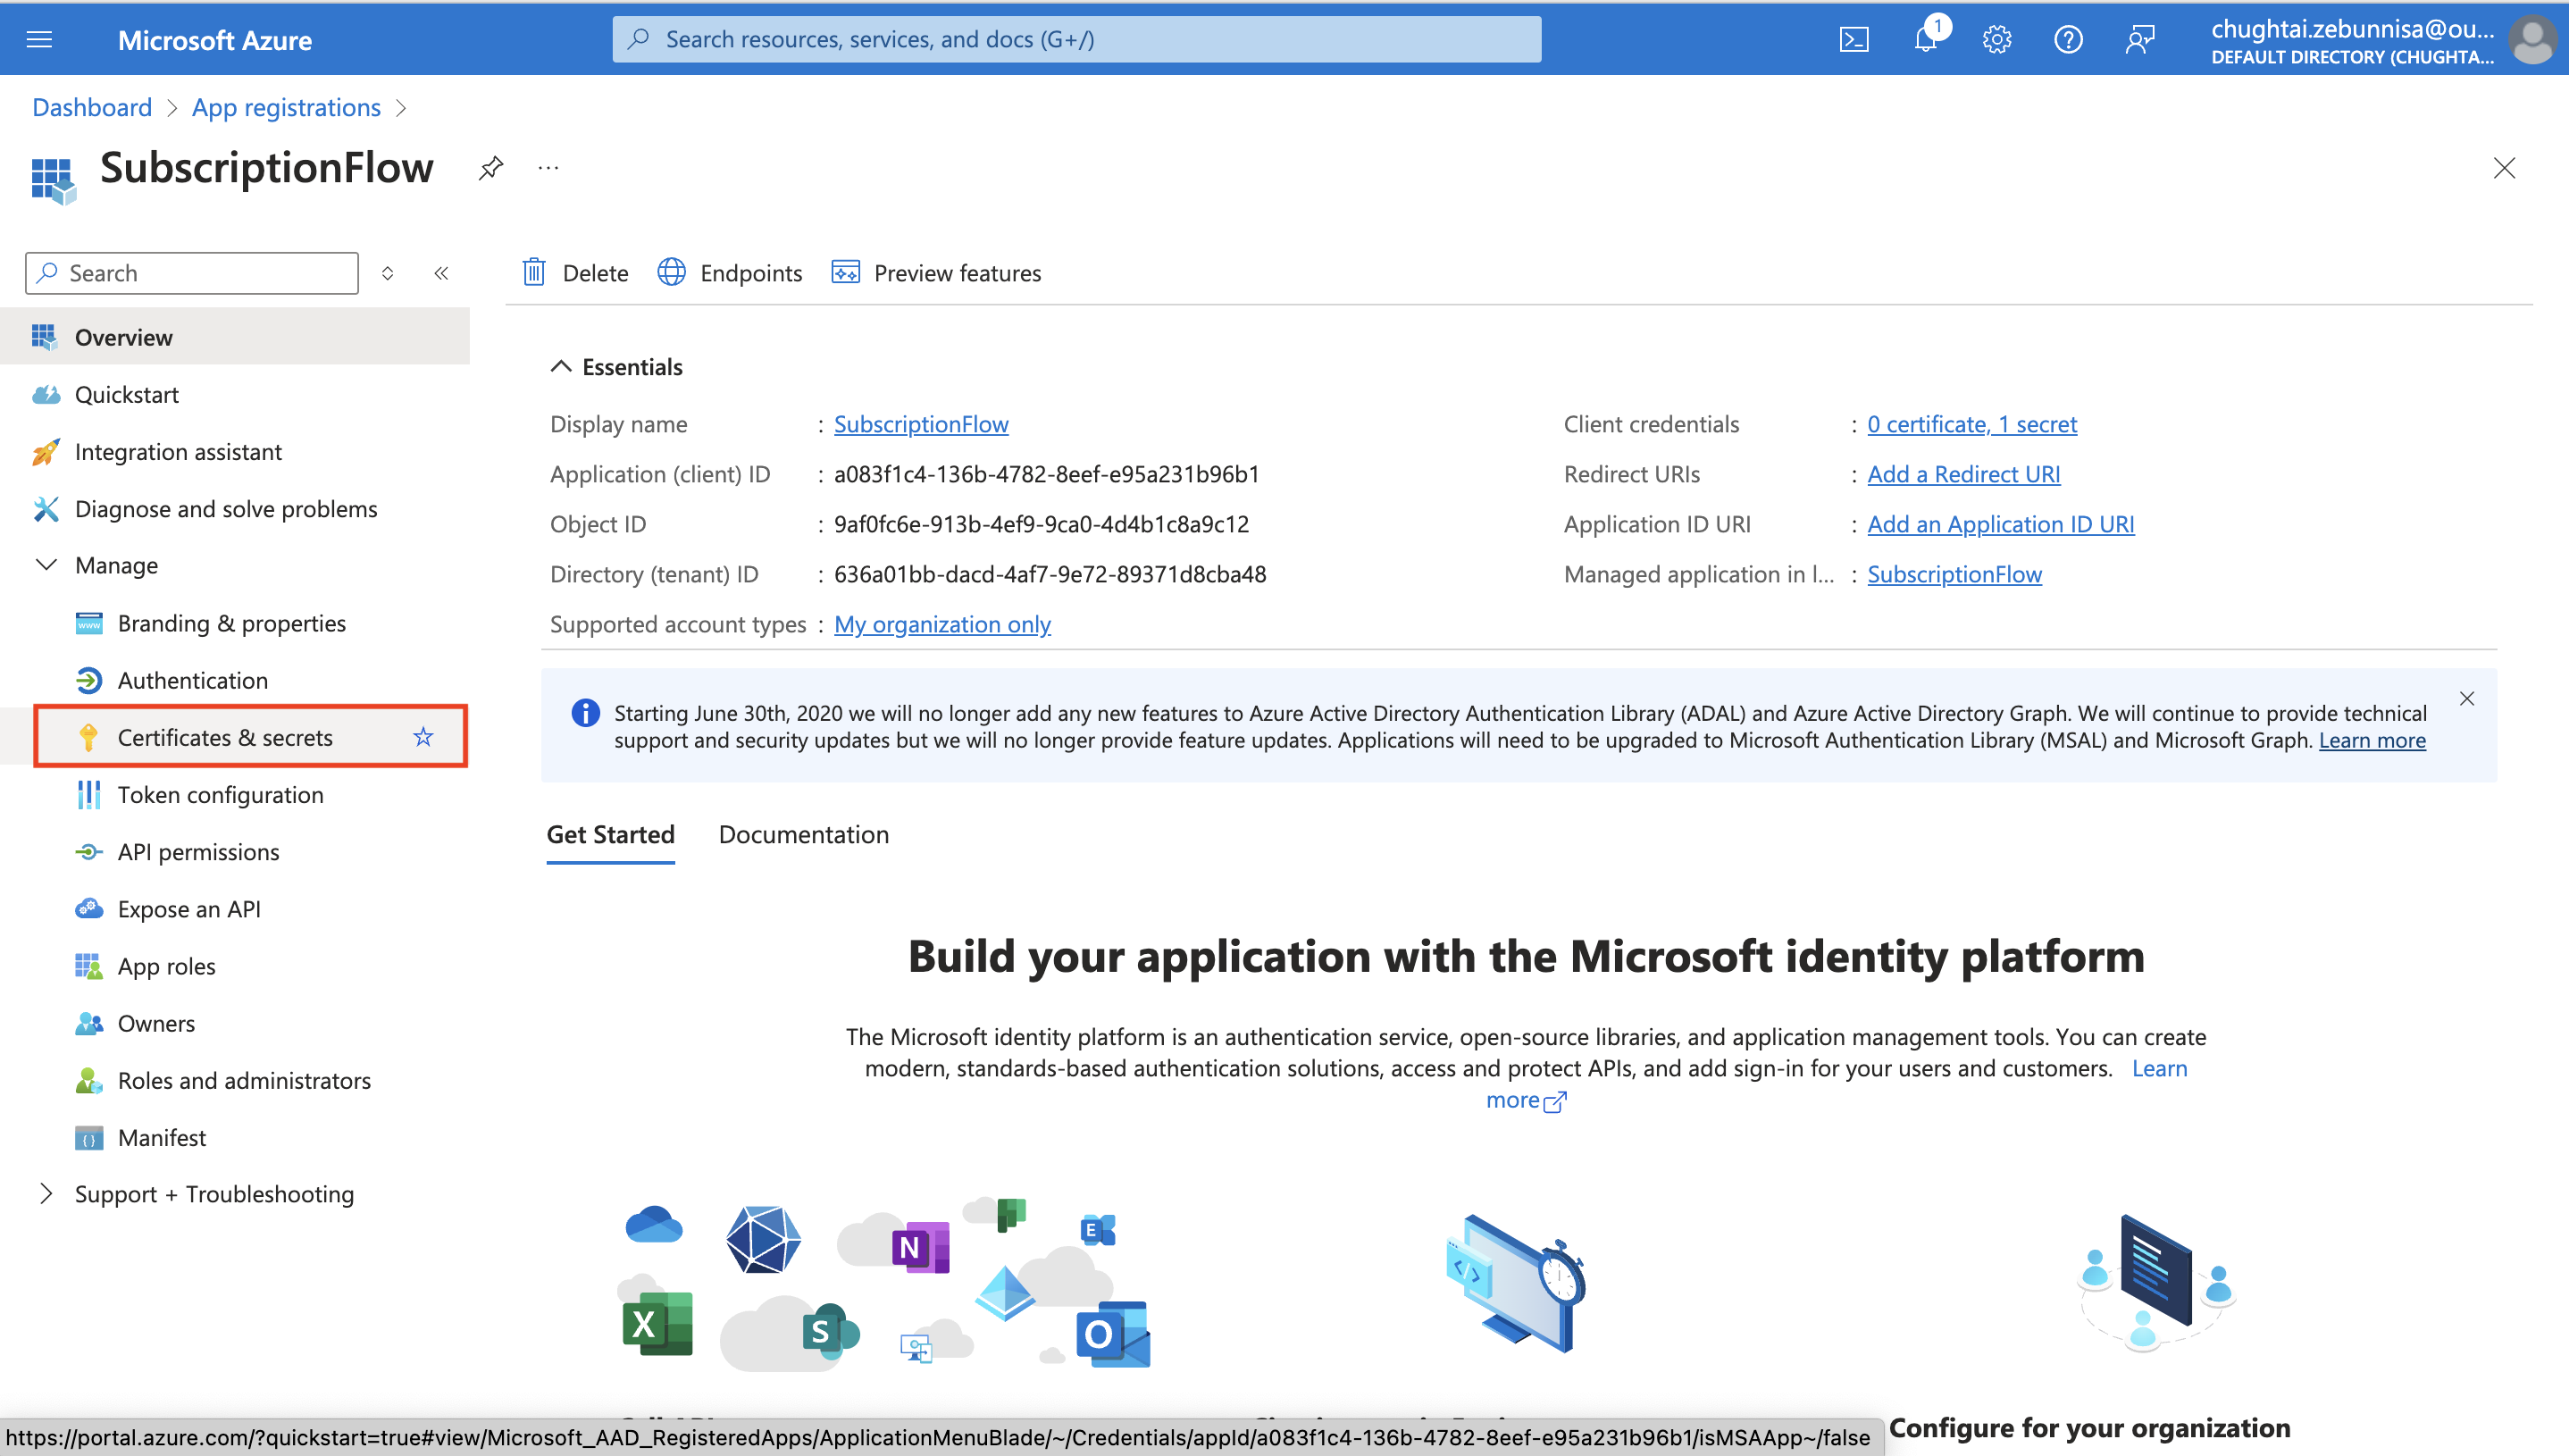This screenshot has width=2569, height=1456.
Task: Focus the left menu Search field
Action: point(192,272)
